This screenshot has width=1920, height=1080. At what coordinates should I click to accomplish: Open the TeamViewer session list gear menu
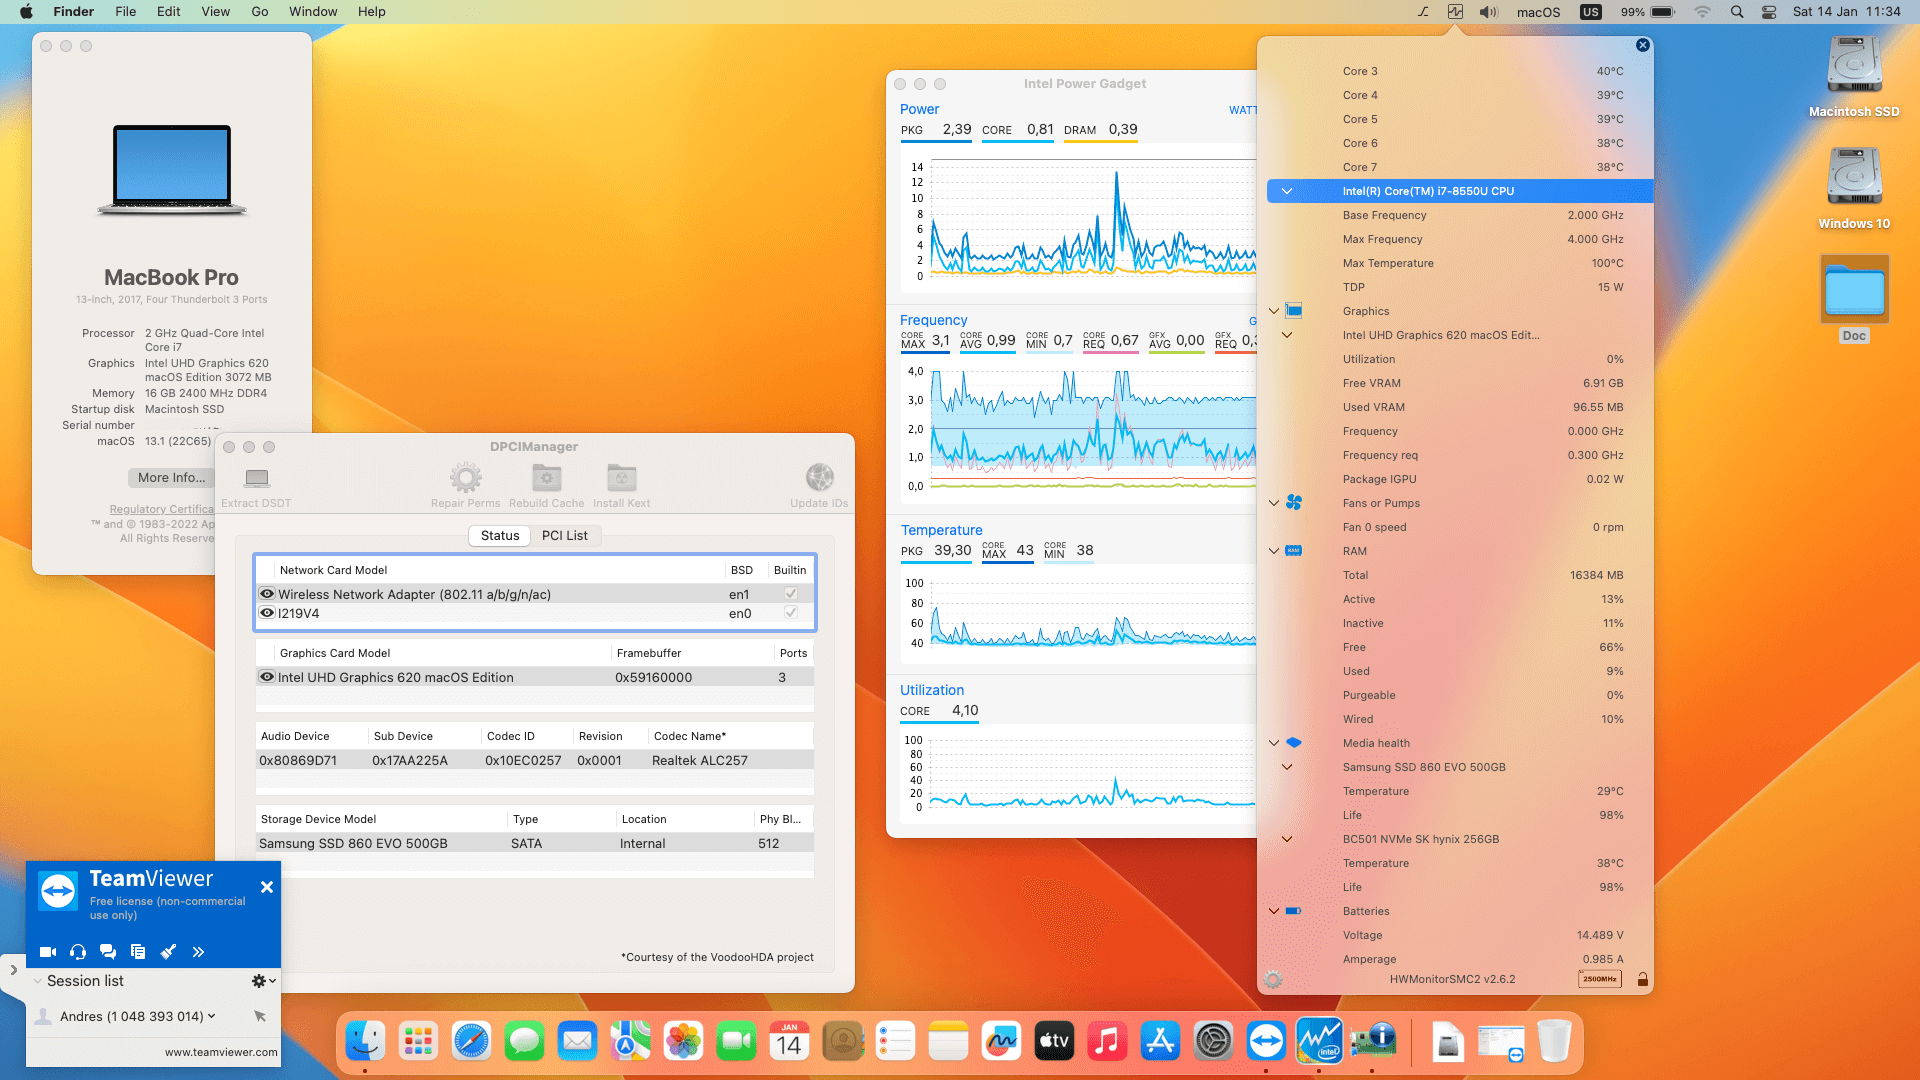(263, 981)
